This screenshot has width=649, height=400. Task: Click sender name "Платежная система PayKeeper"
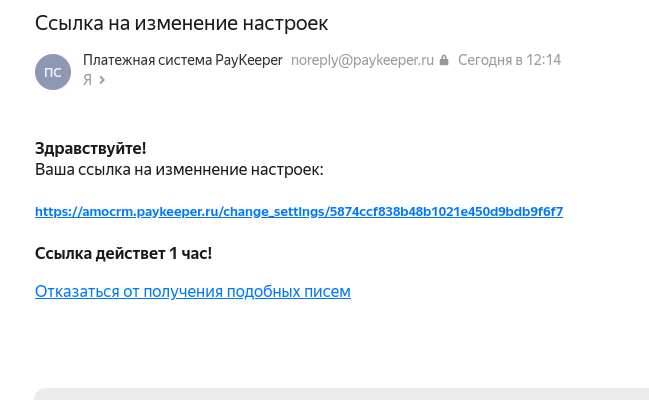pos(183,60)
